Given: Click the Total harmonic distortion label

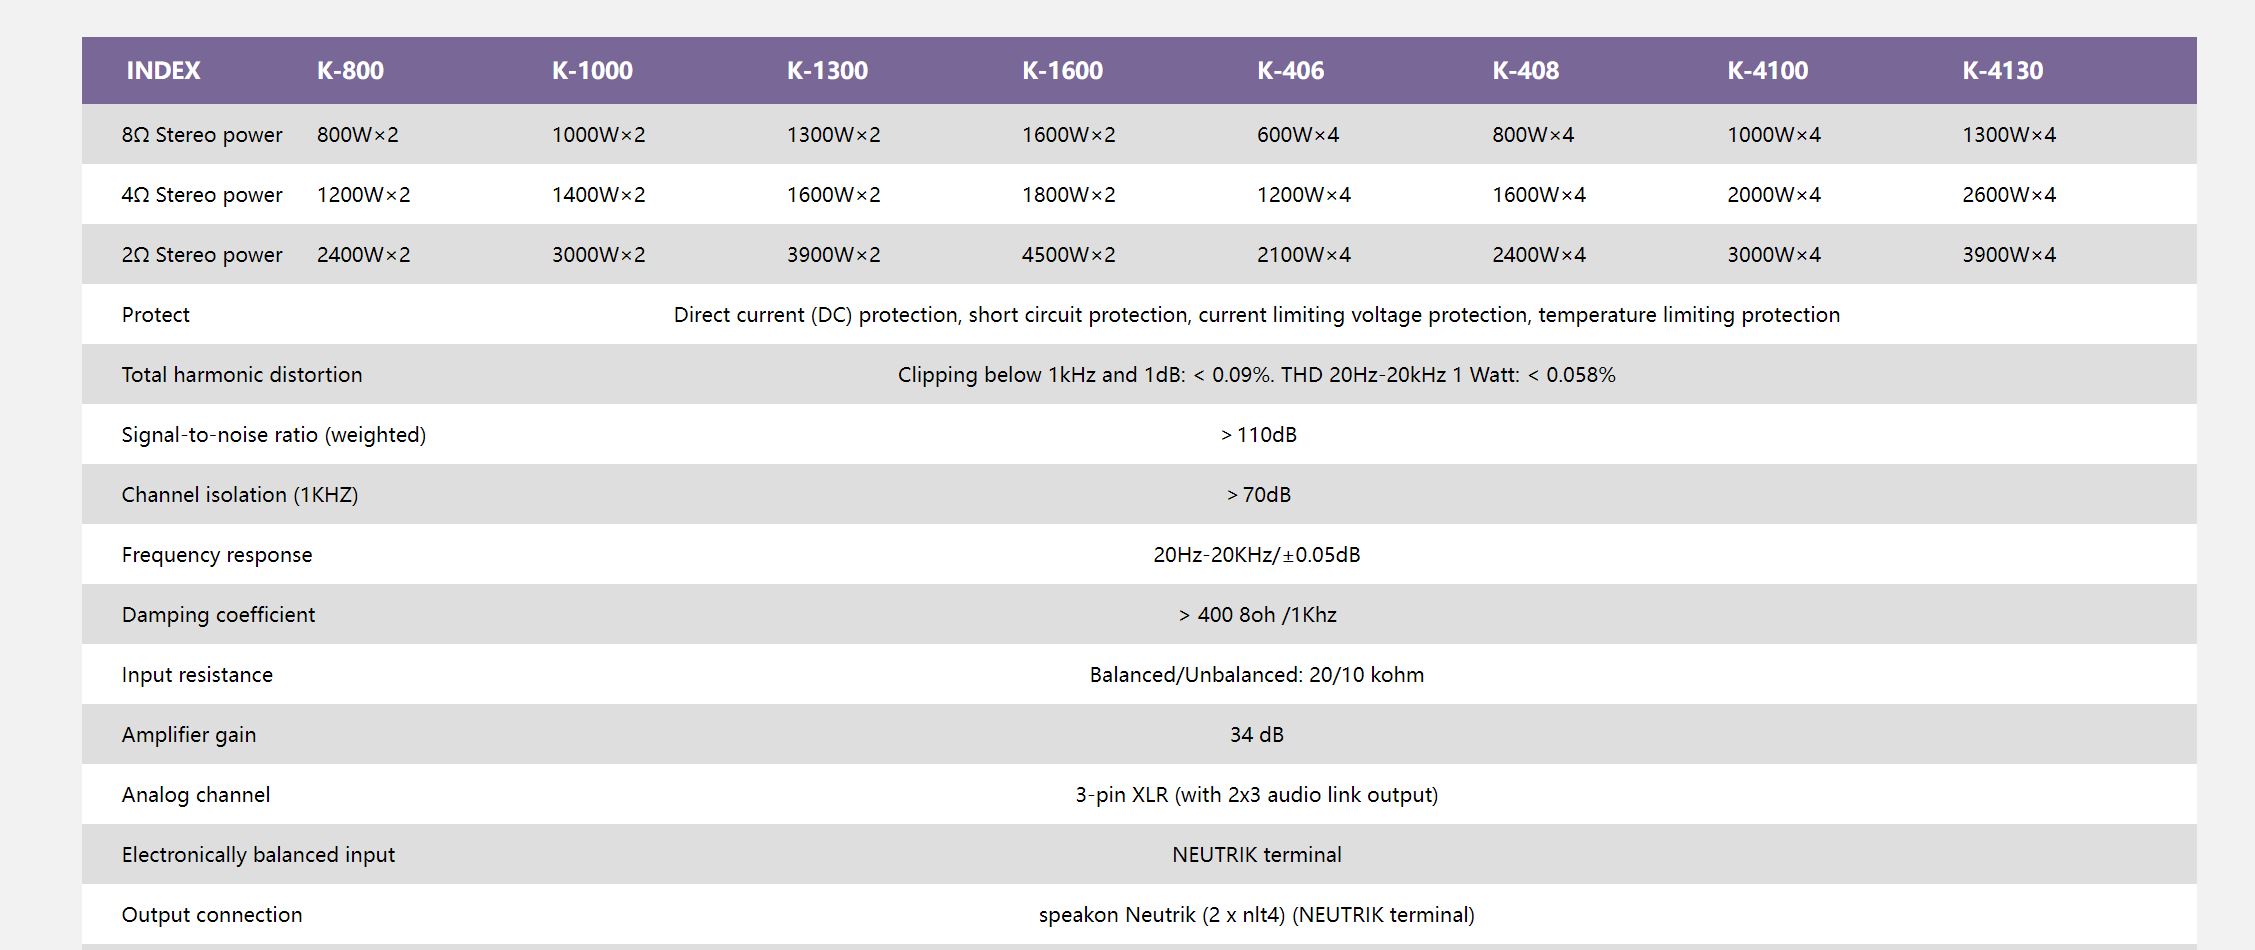Looking at the screenshot, I should click(242, 375).
